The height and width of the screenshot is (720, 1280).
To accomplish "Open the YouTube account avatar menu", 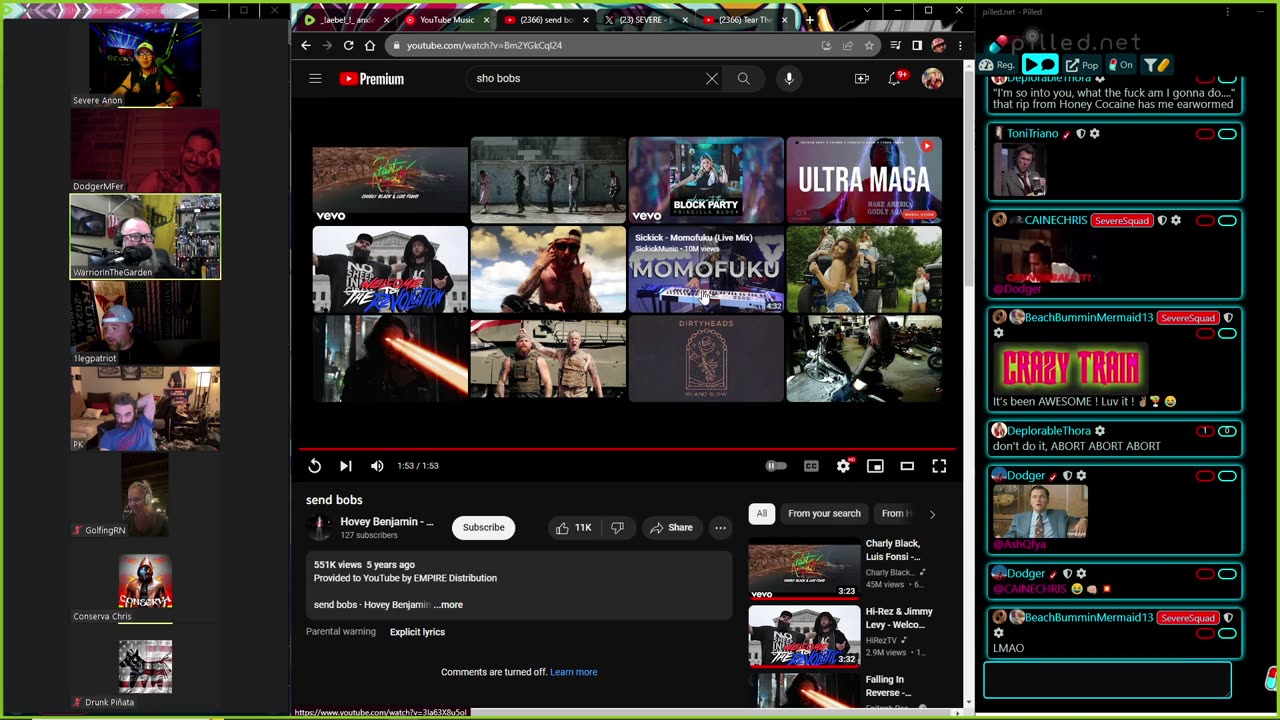I will 932,78.
